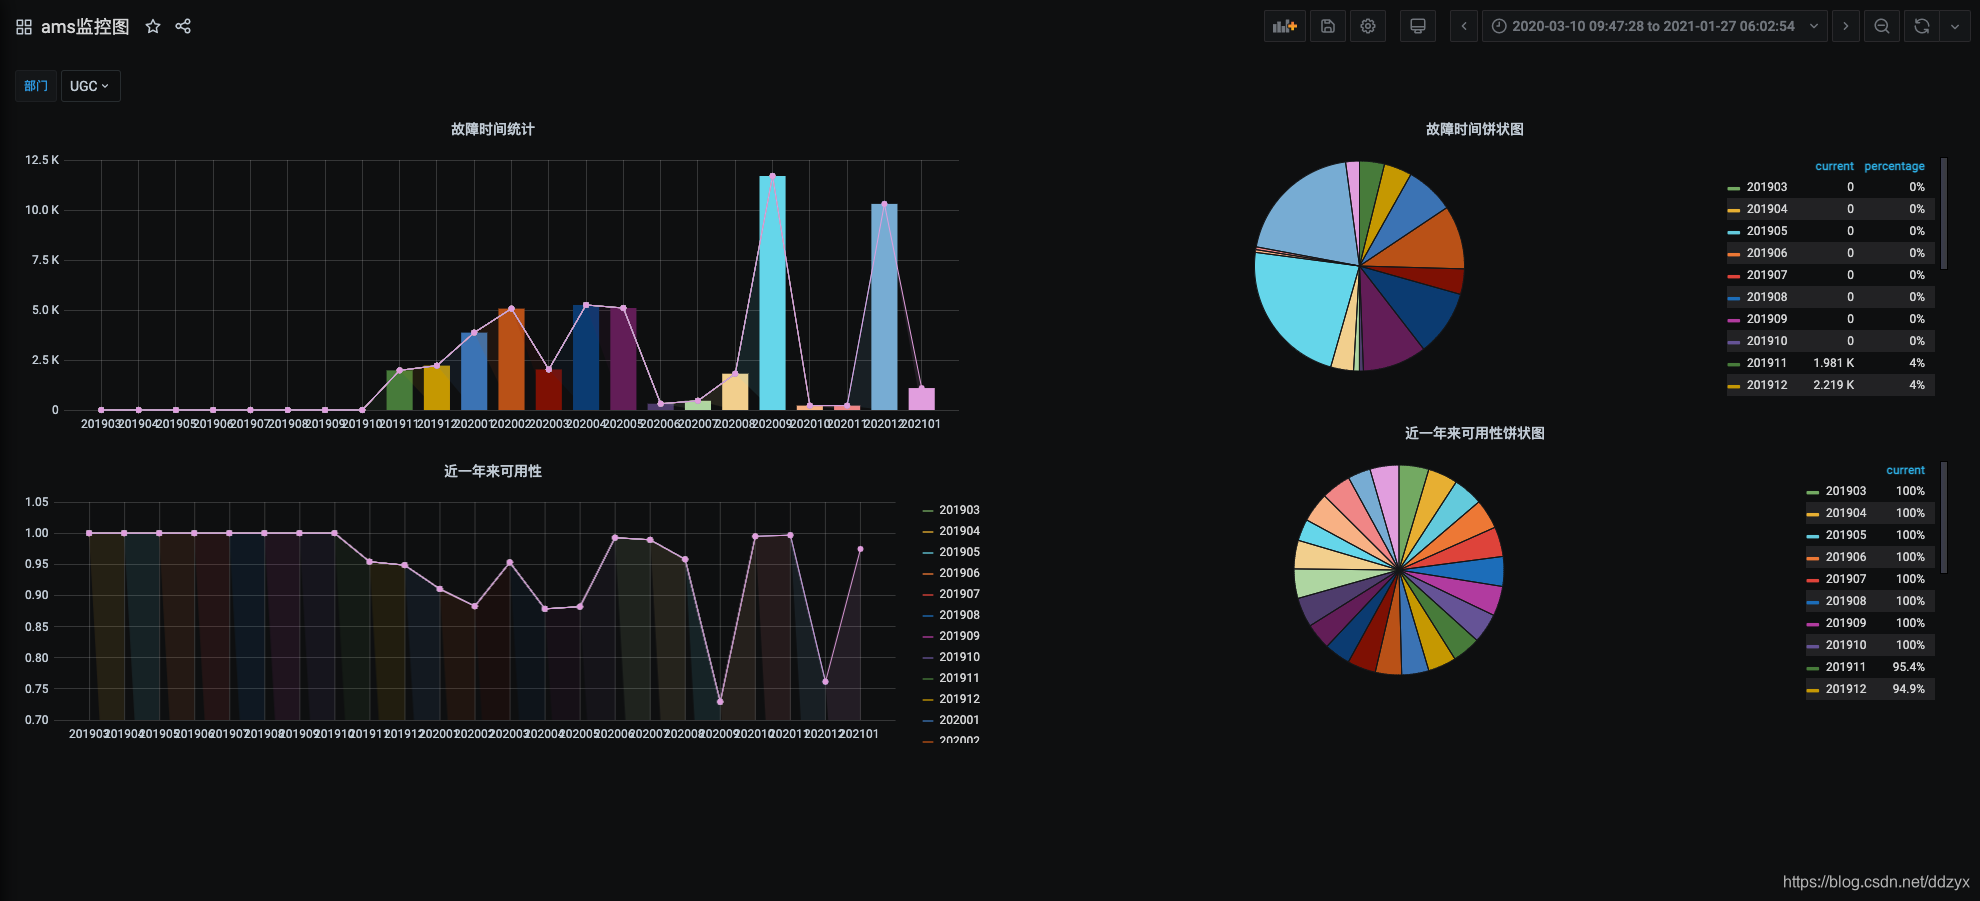
Task: Cycle view mode with monitor icon
Action: pos(1418,26)
